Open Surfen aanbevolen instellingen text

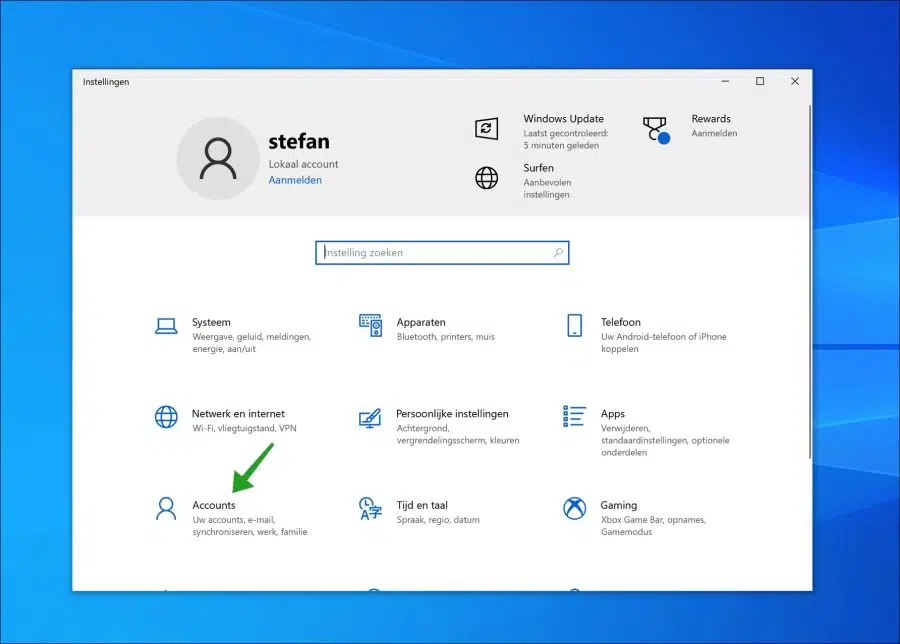coord(546,188)
